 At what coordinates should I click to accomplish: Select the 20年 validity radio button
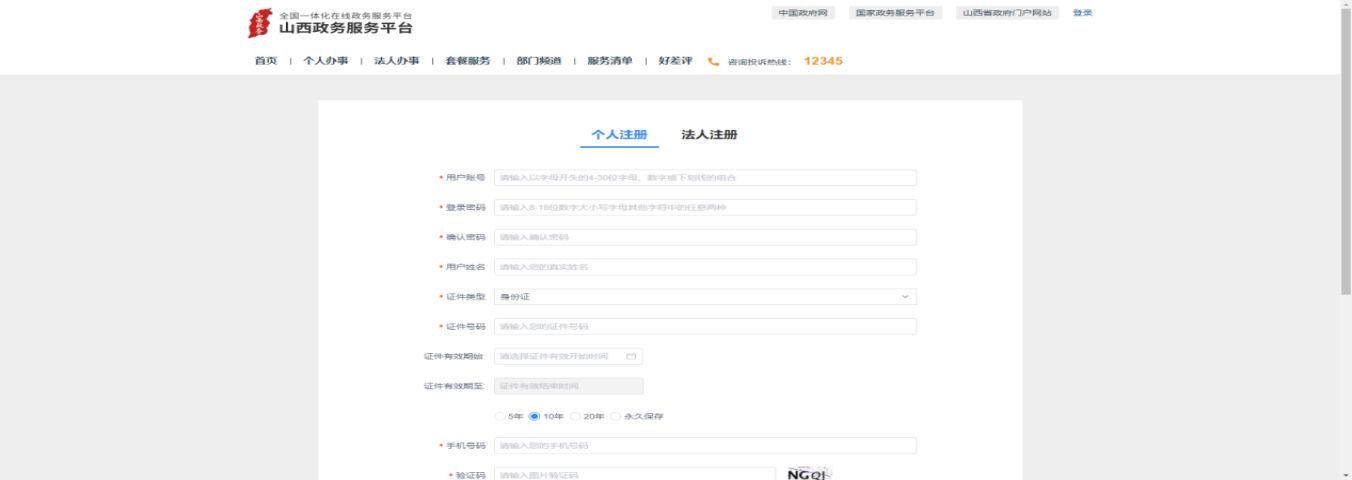click(574, 416)
